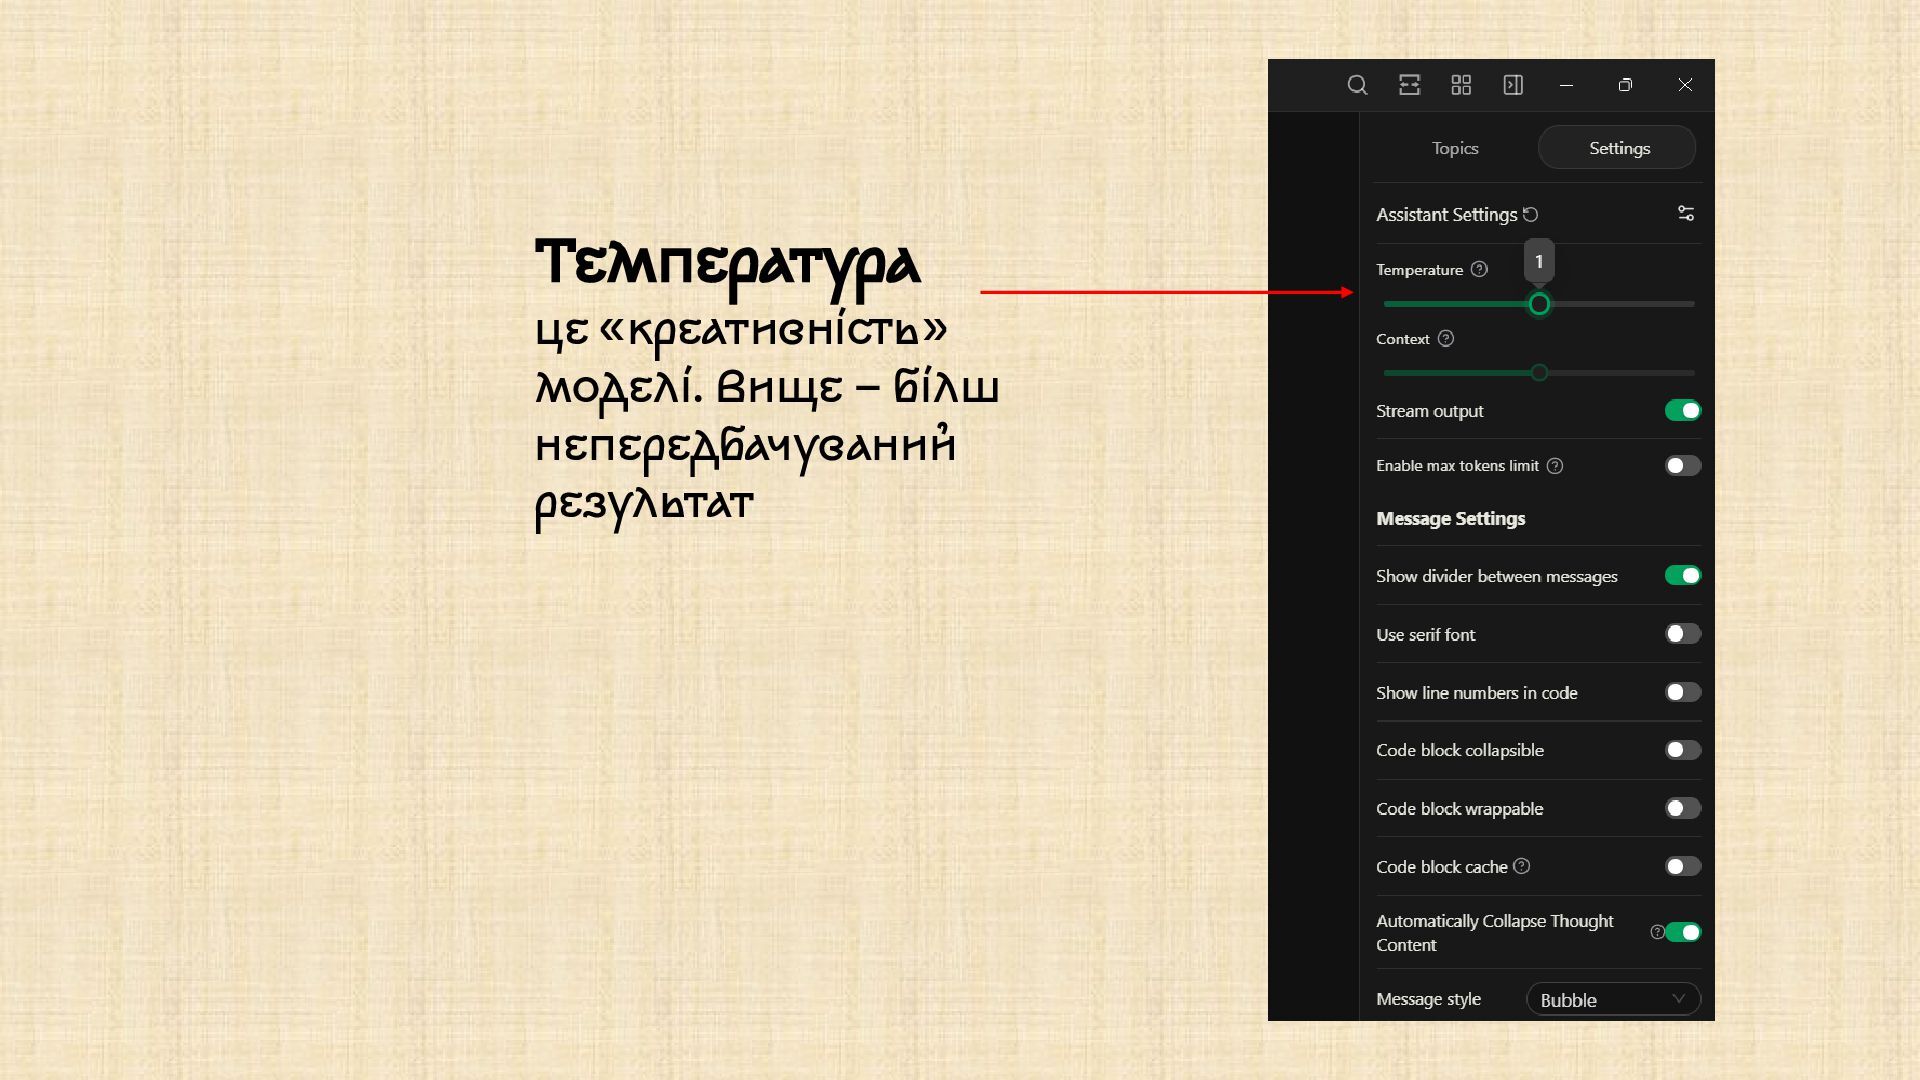Click help icon beside Enable max tokens limit
This screenshot has width=1920, height=1080.
[x=1554, y=466]
